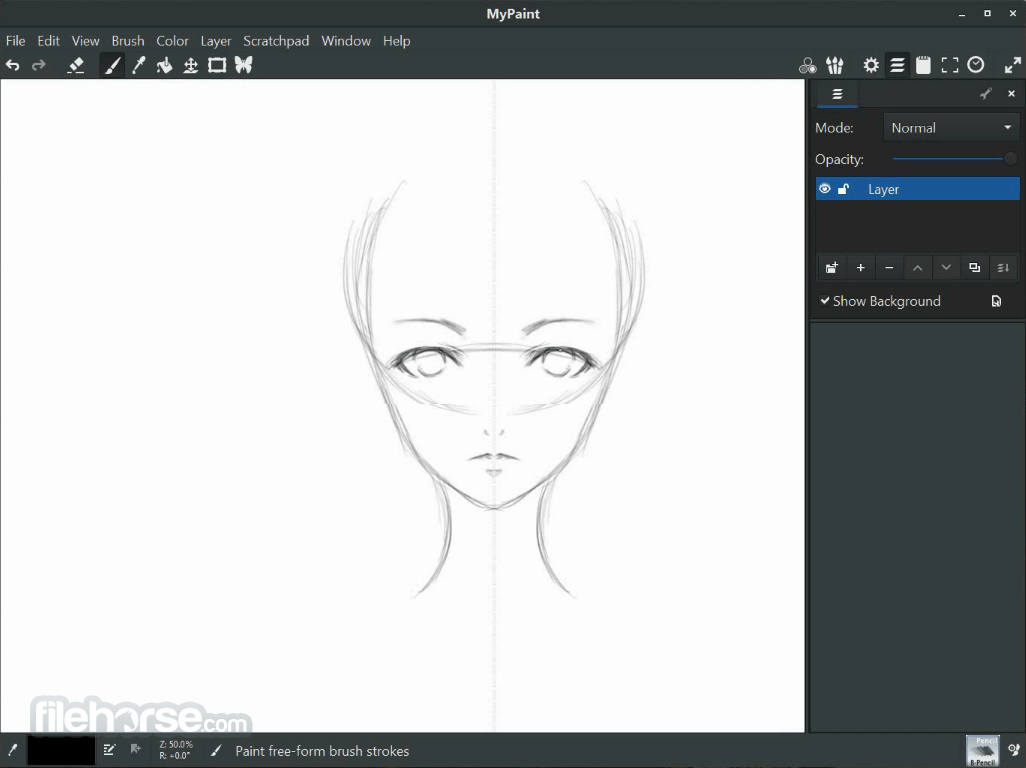Screen dimensions: 1026x768
Task: Add a new layer with plus icon
Action: click(x=860, y=268)
